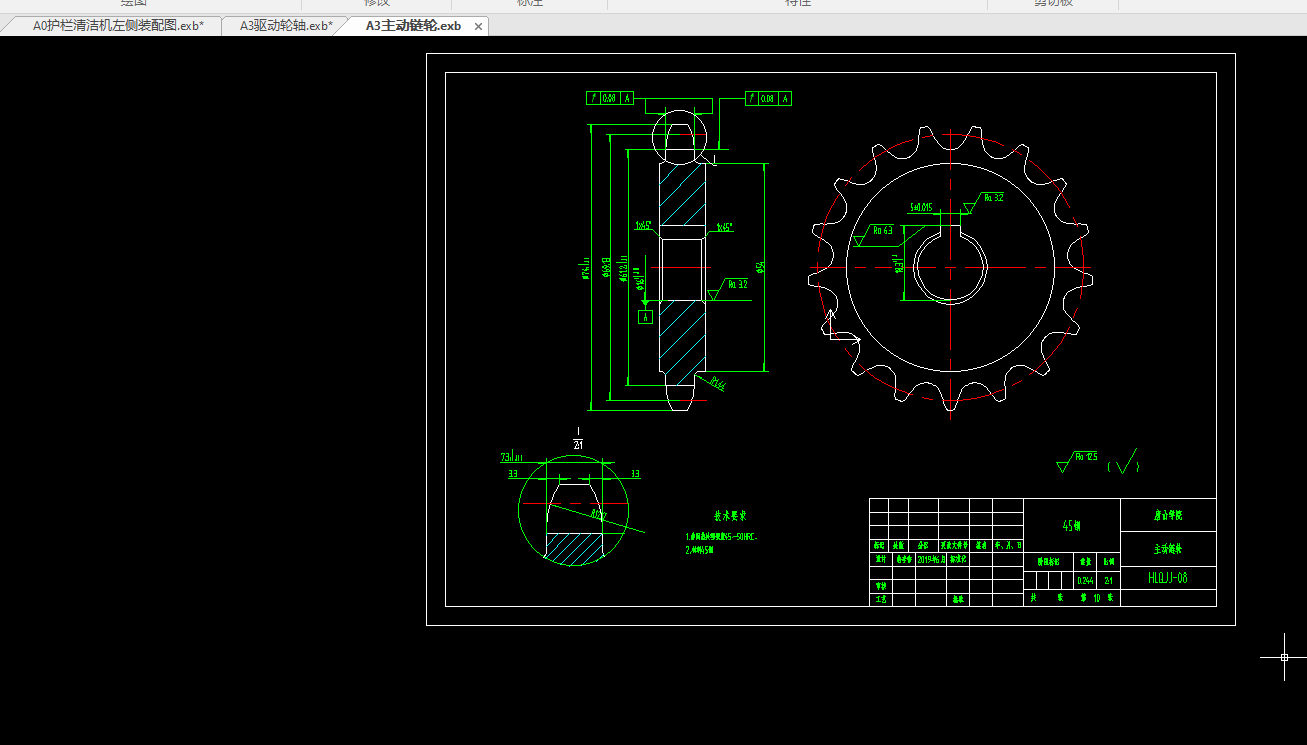
Task: Click the 0.244 weight value in title block
Action: coord(1085,581)
